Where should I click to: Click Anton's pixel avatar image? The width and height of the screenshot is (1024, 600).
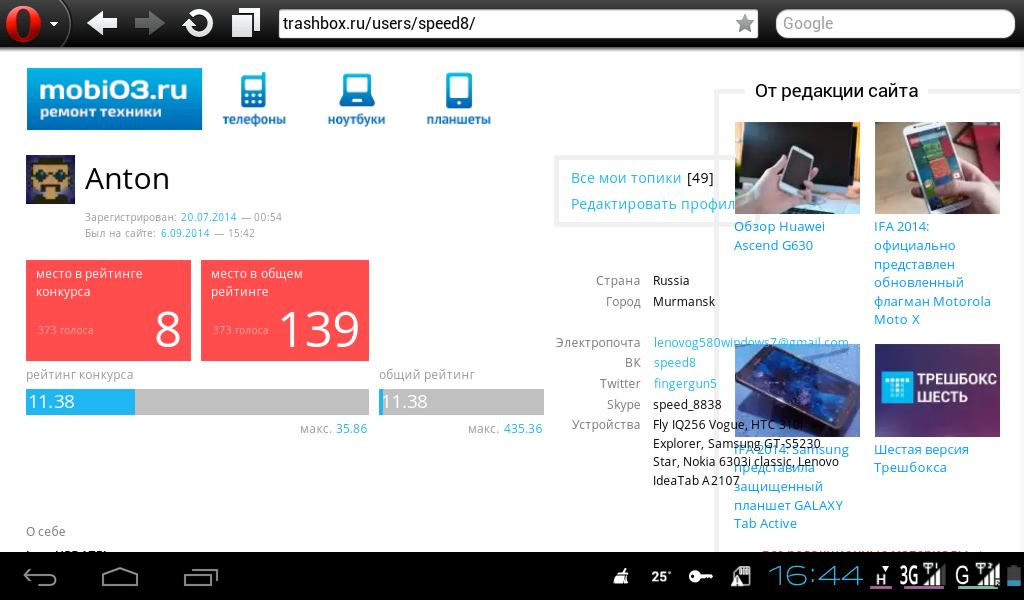pyautogui.click(x=50, y=180)
